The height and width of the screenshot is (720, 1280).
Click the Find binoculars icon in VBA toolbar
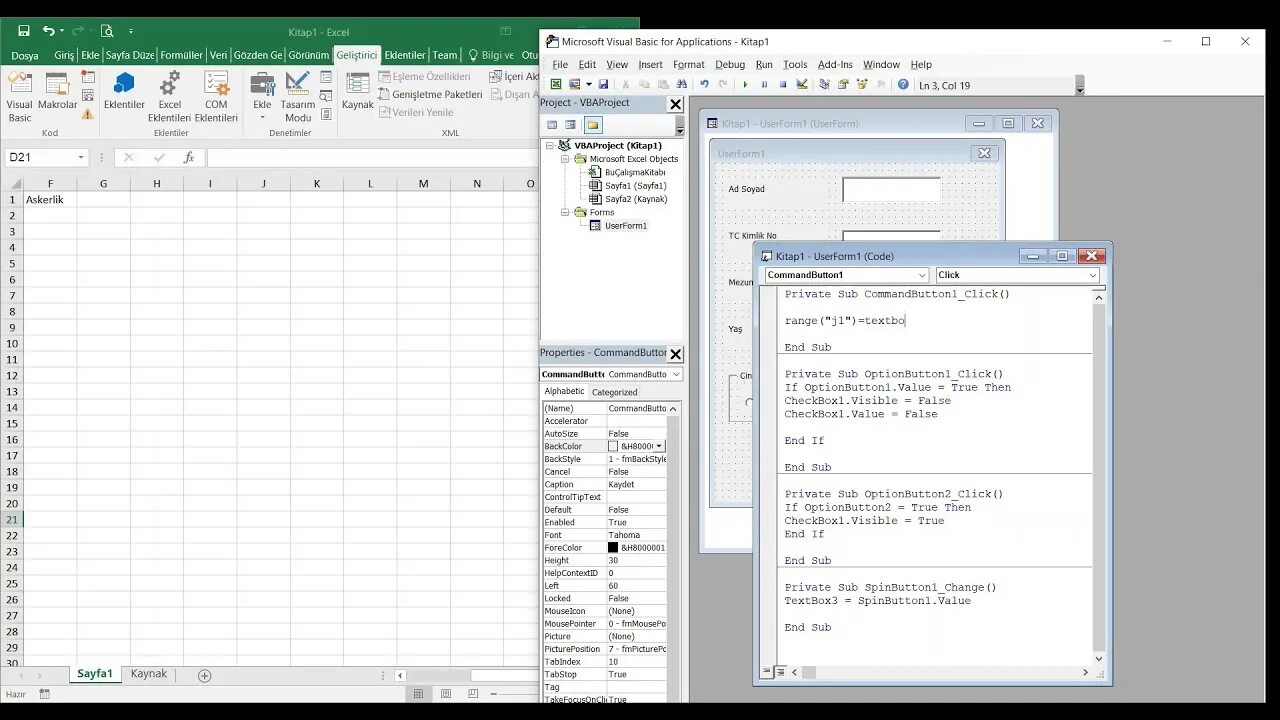(x=681, y=85)
